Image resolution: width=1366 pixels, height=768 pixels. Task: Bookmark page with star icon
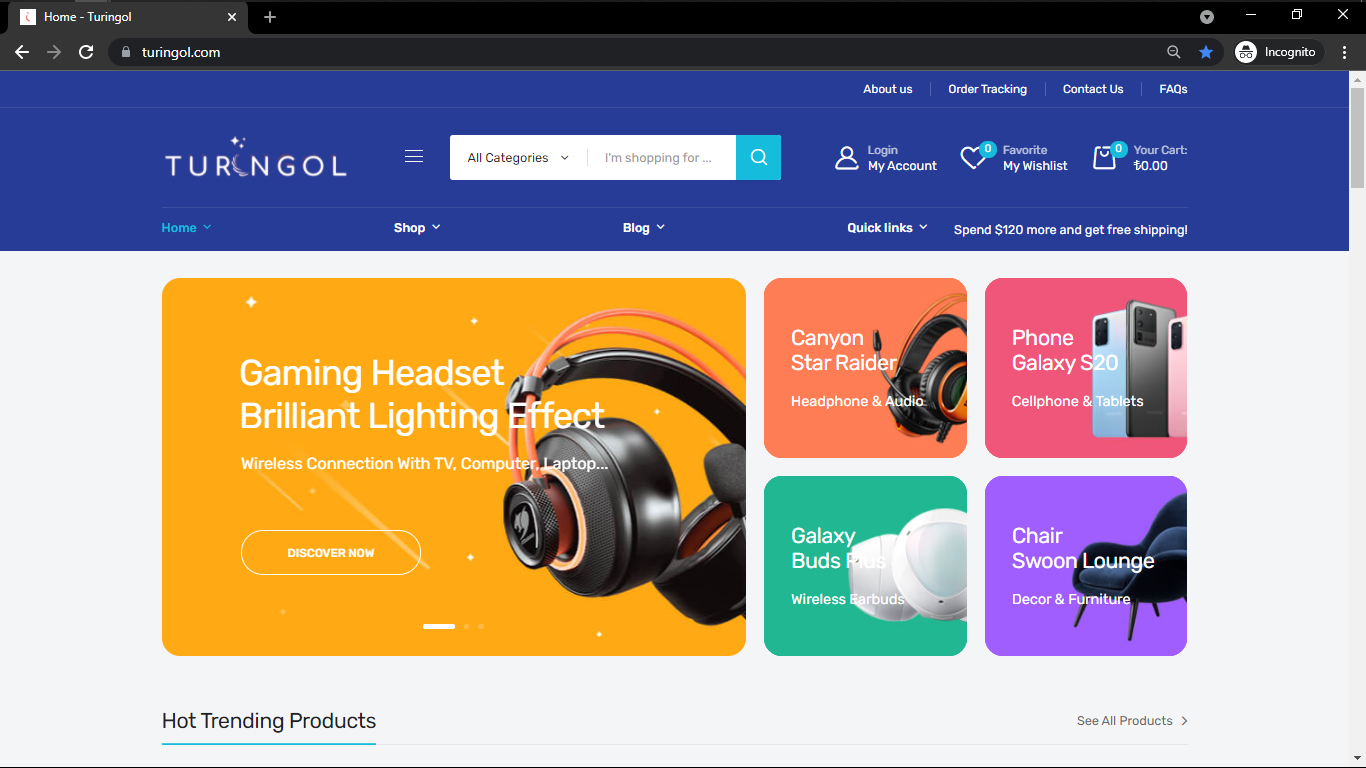[1206, 52]
